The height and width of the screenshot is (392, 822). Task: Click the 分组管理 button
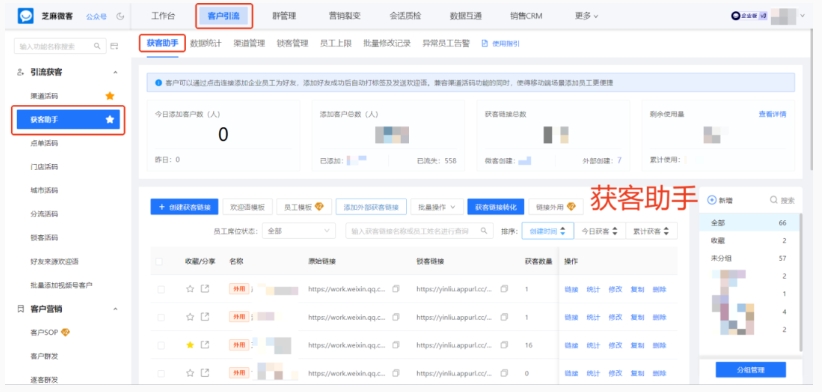click(751, 369)
